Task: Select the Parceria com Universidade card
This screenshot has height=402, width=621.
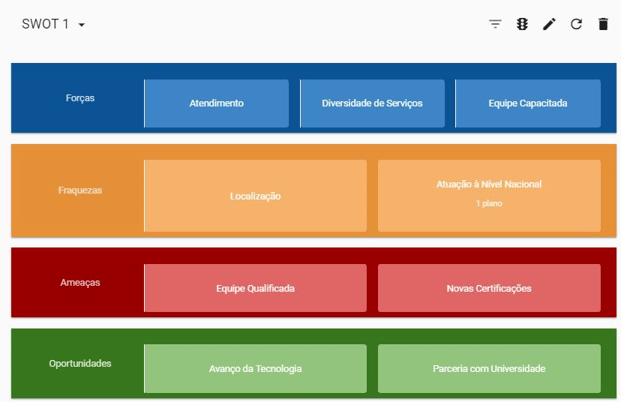Action: [x=489, y=369]
